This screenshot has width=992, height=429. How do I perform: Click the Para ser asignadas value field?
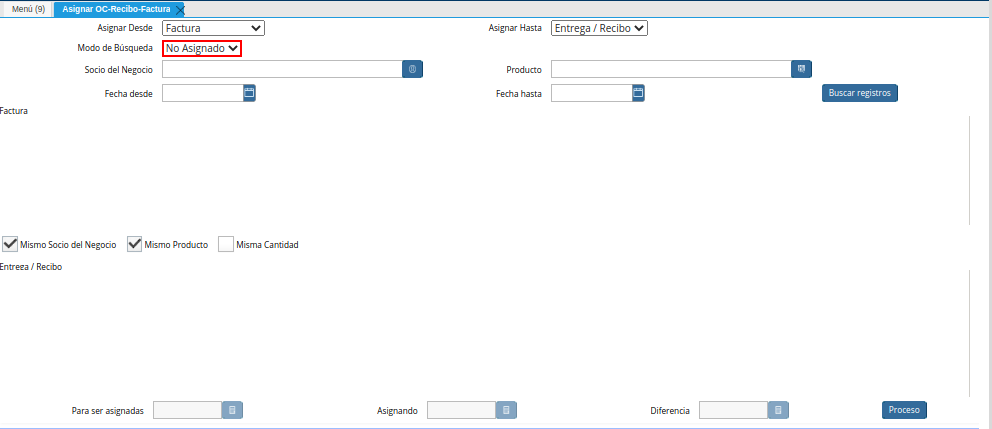[x=187, y=410]
